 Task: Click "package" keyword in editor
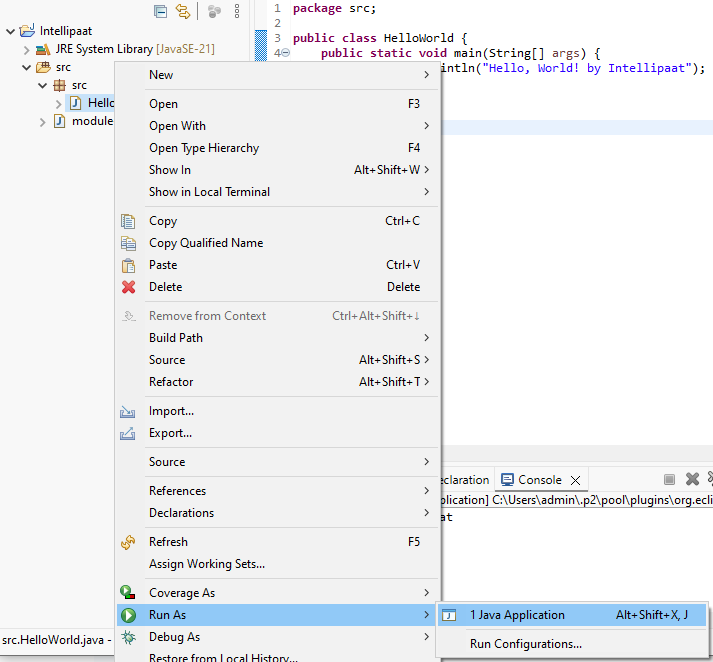click(x=317, y=8)
